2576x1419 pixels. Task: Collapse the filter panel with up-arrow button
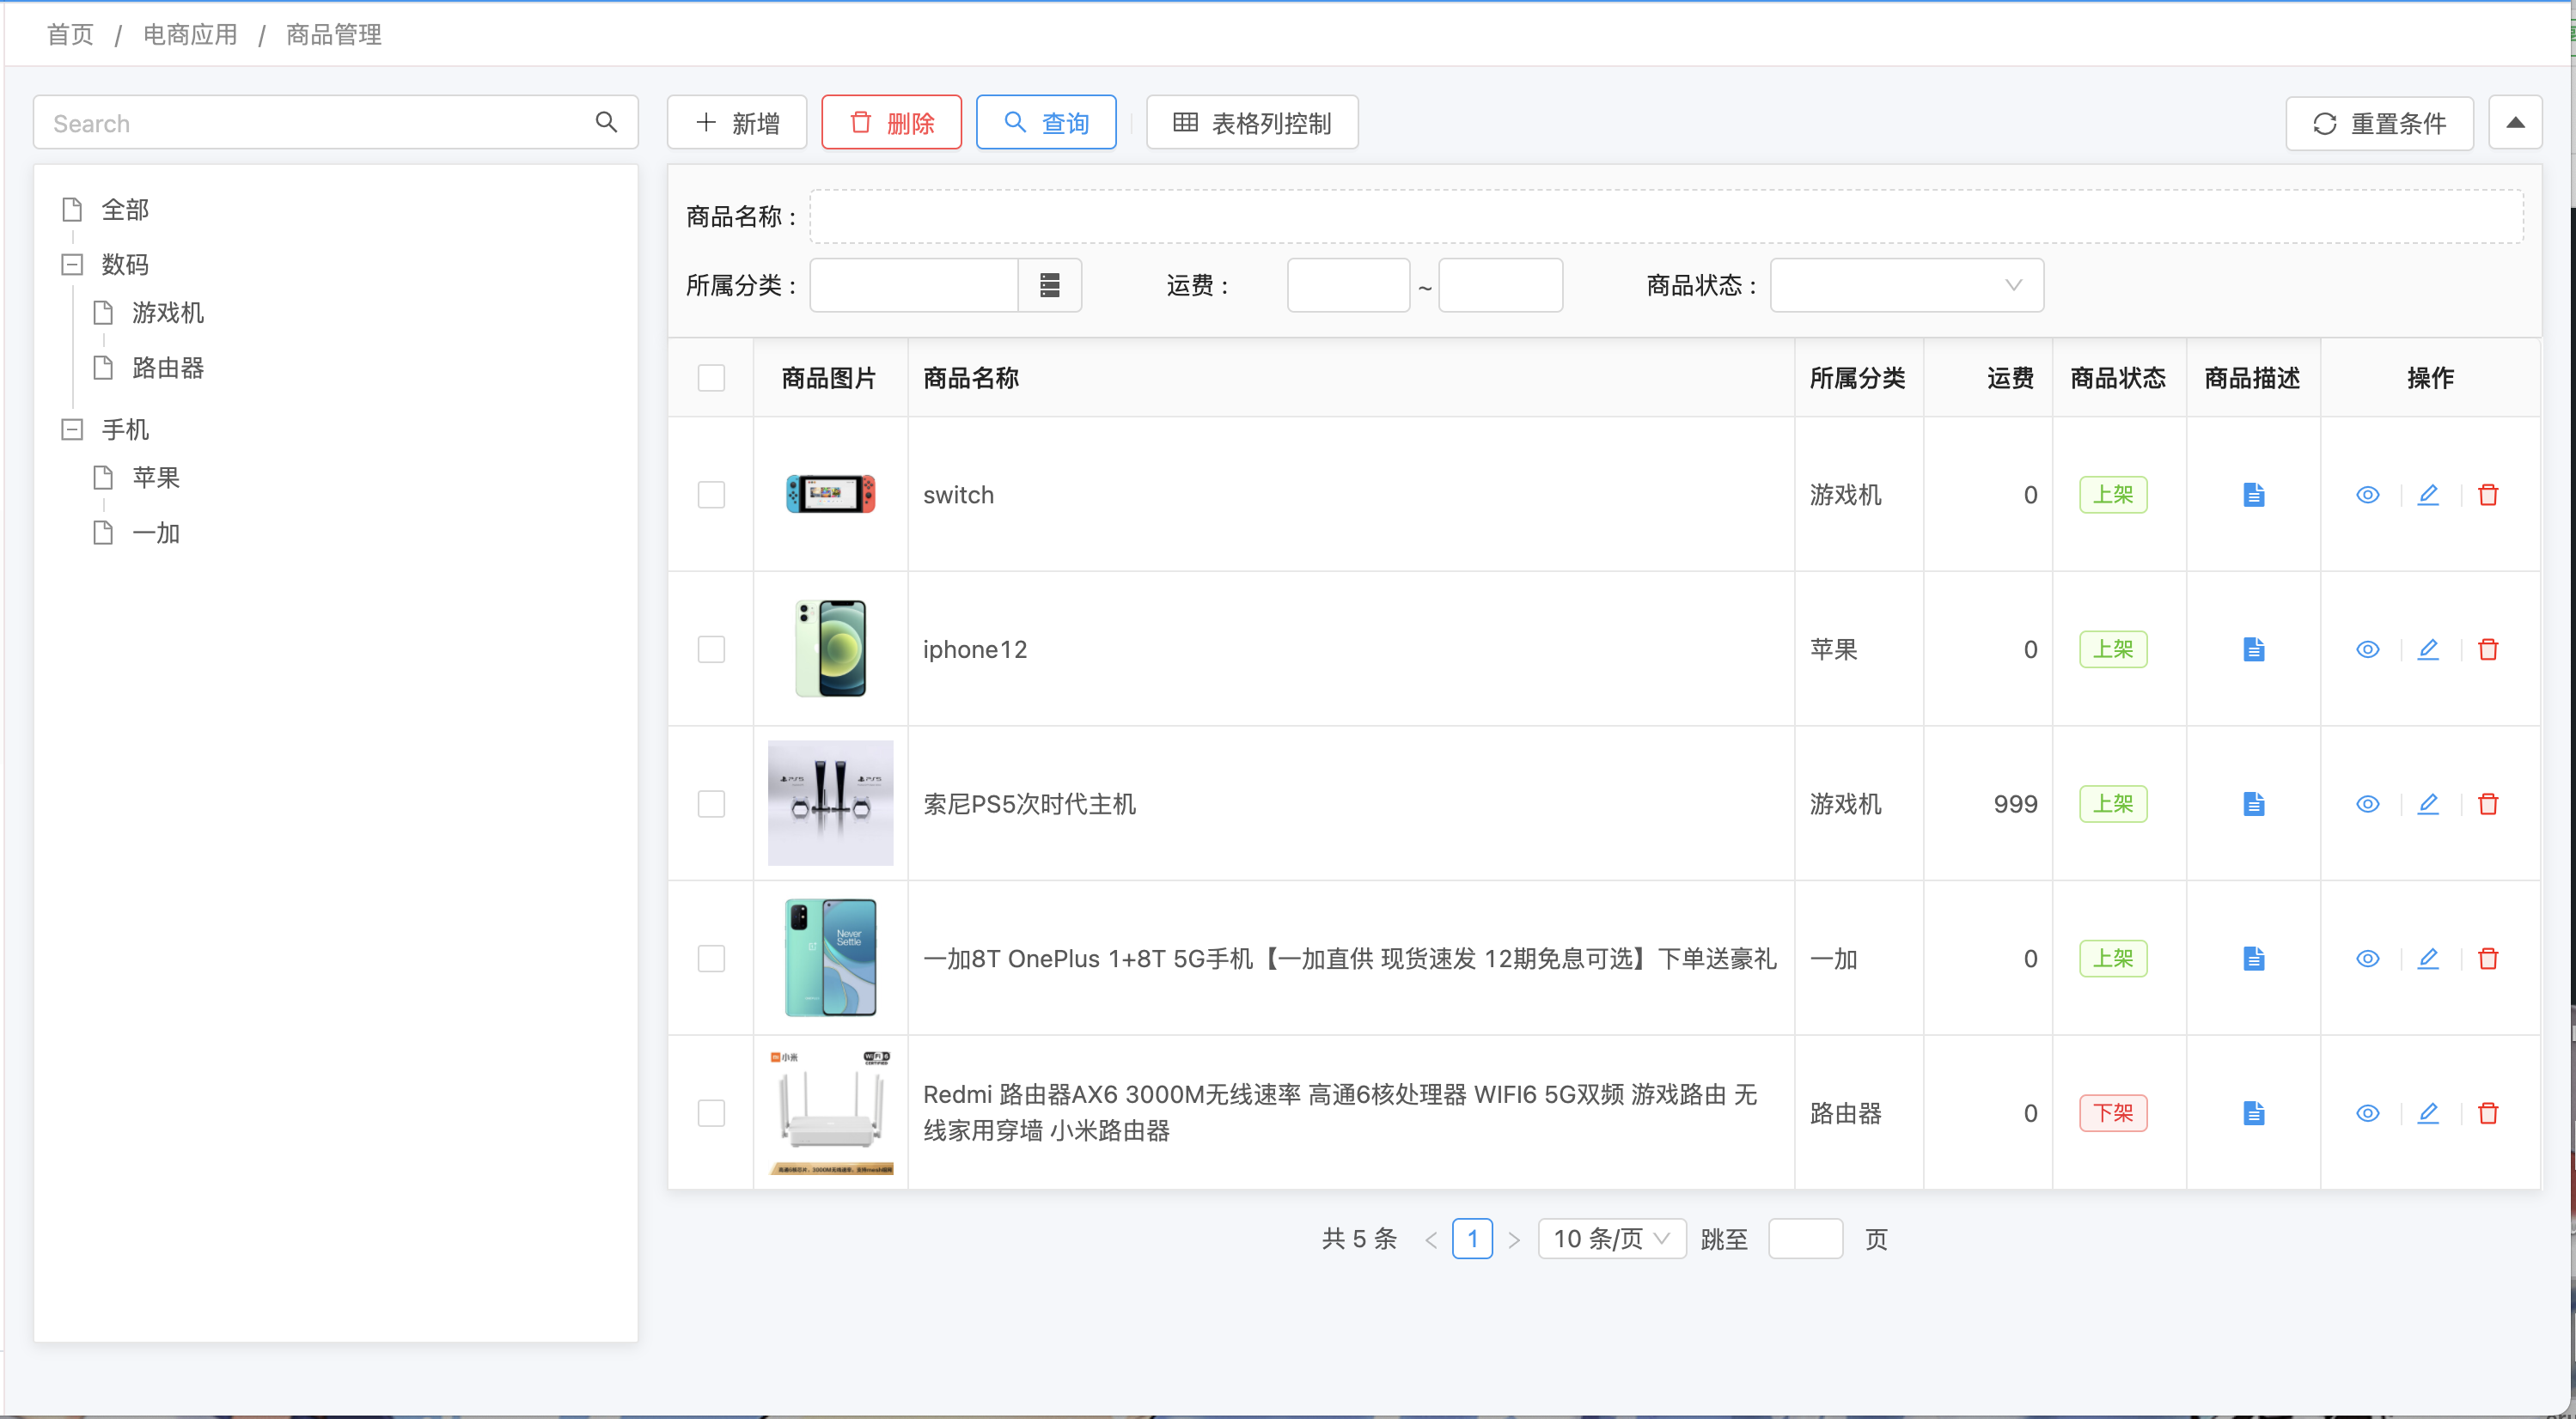click(2515, 123)
